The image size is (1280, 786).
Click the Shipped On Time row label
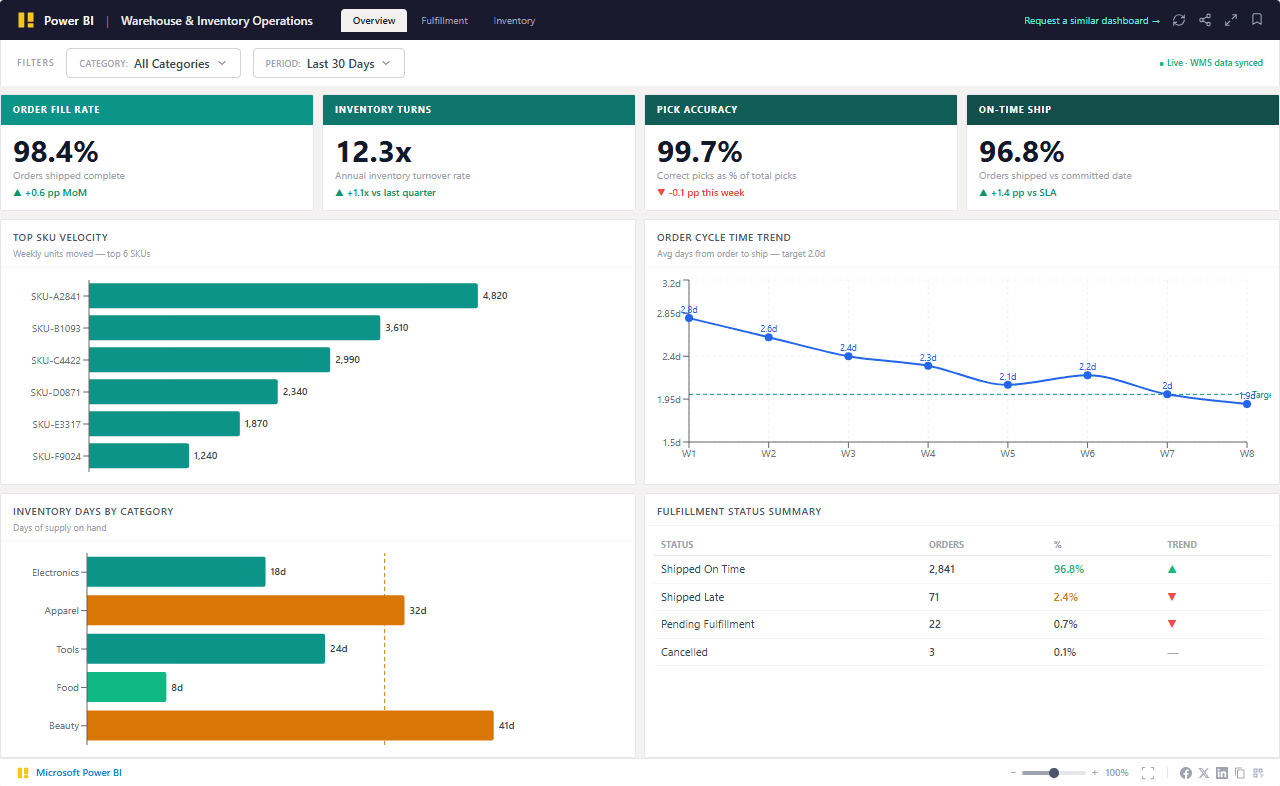click(703, 569)
